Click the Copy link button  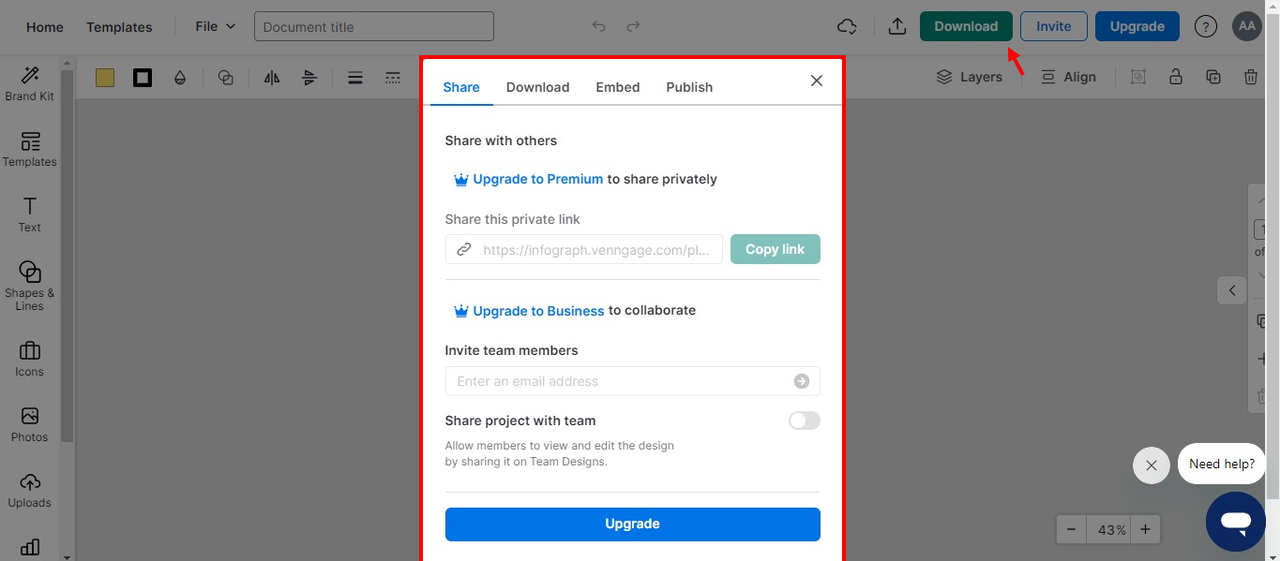tap(775, 249)
